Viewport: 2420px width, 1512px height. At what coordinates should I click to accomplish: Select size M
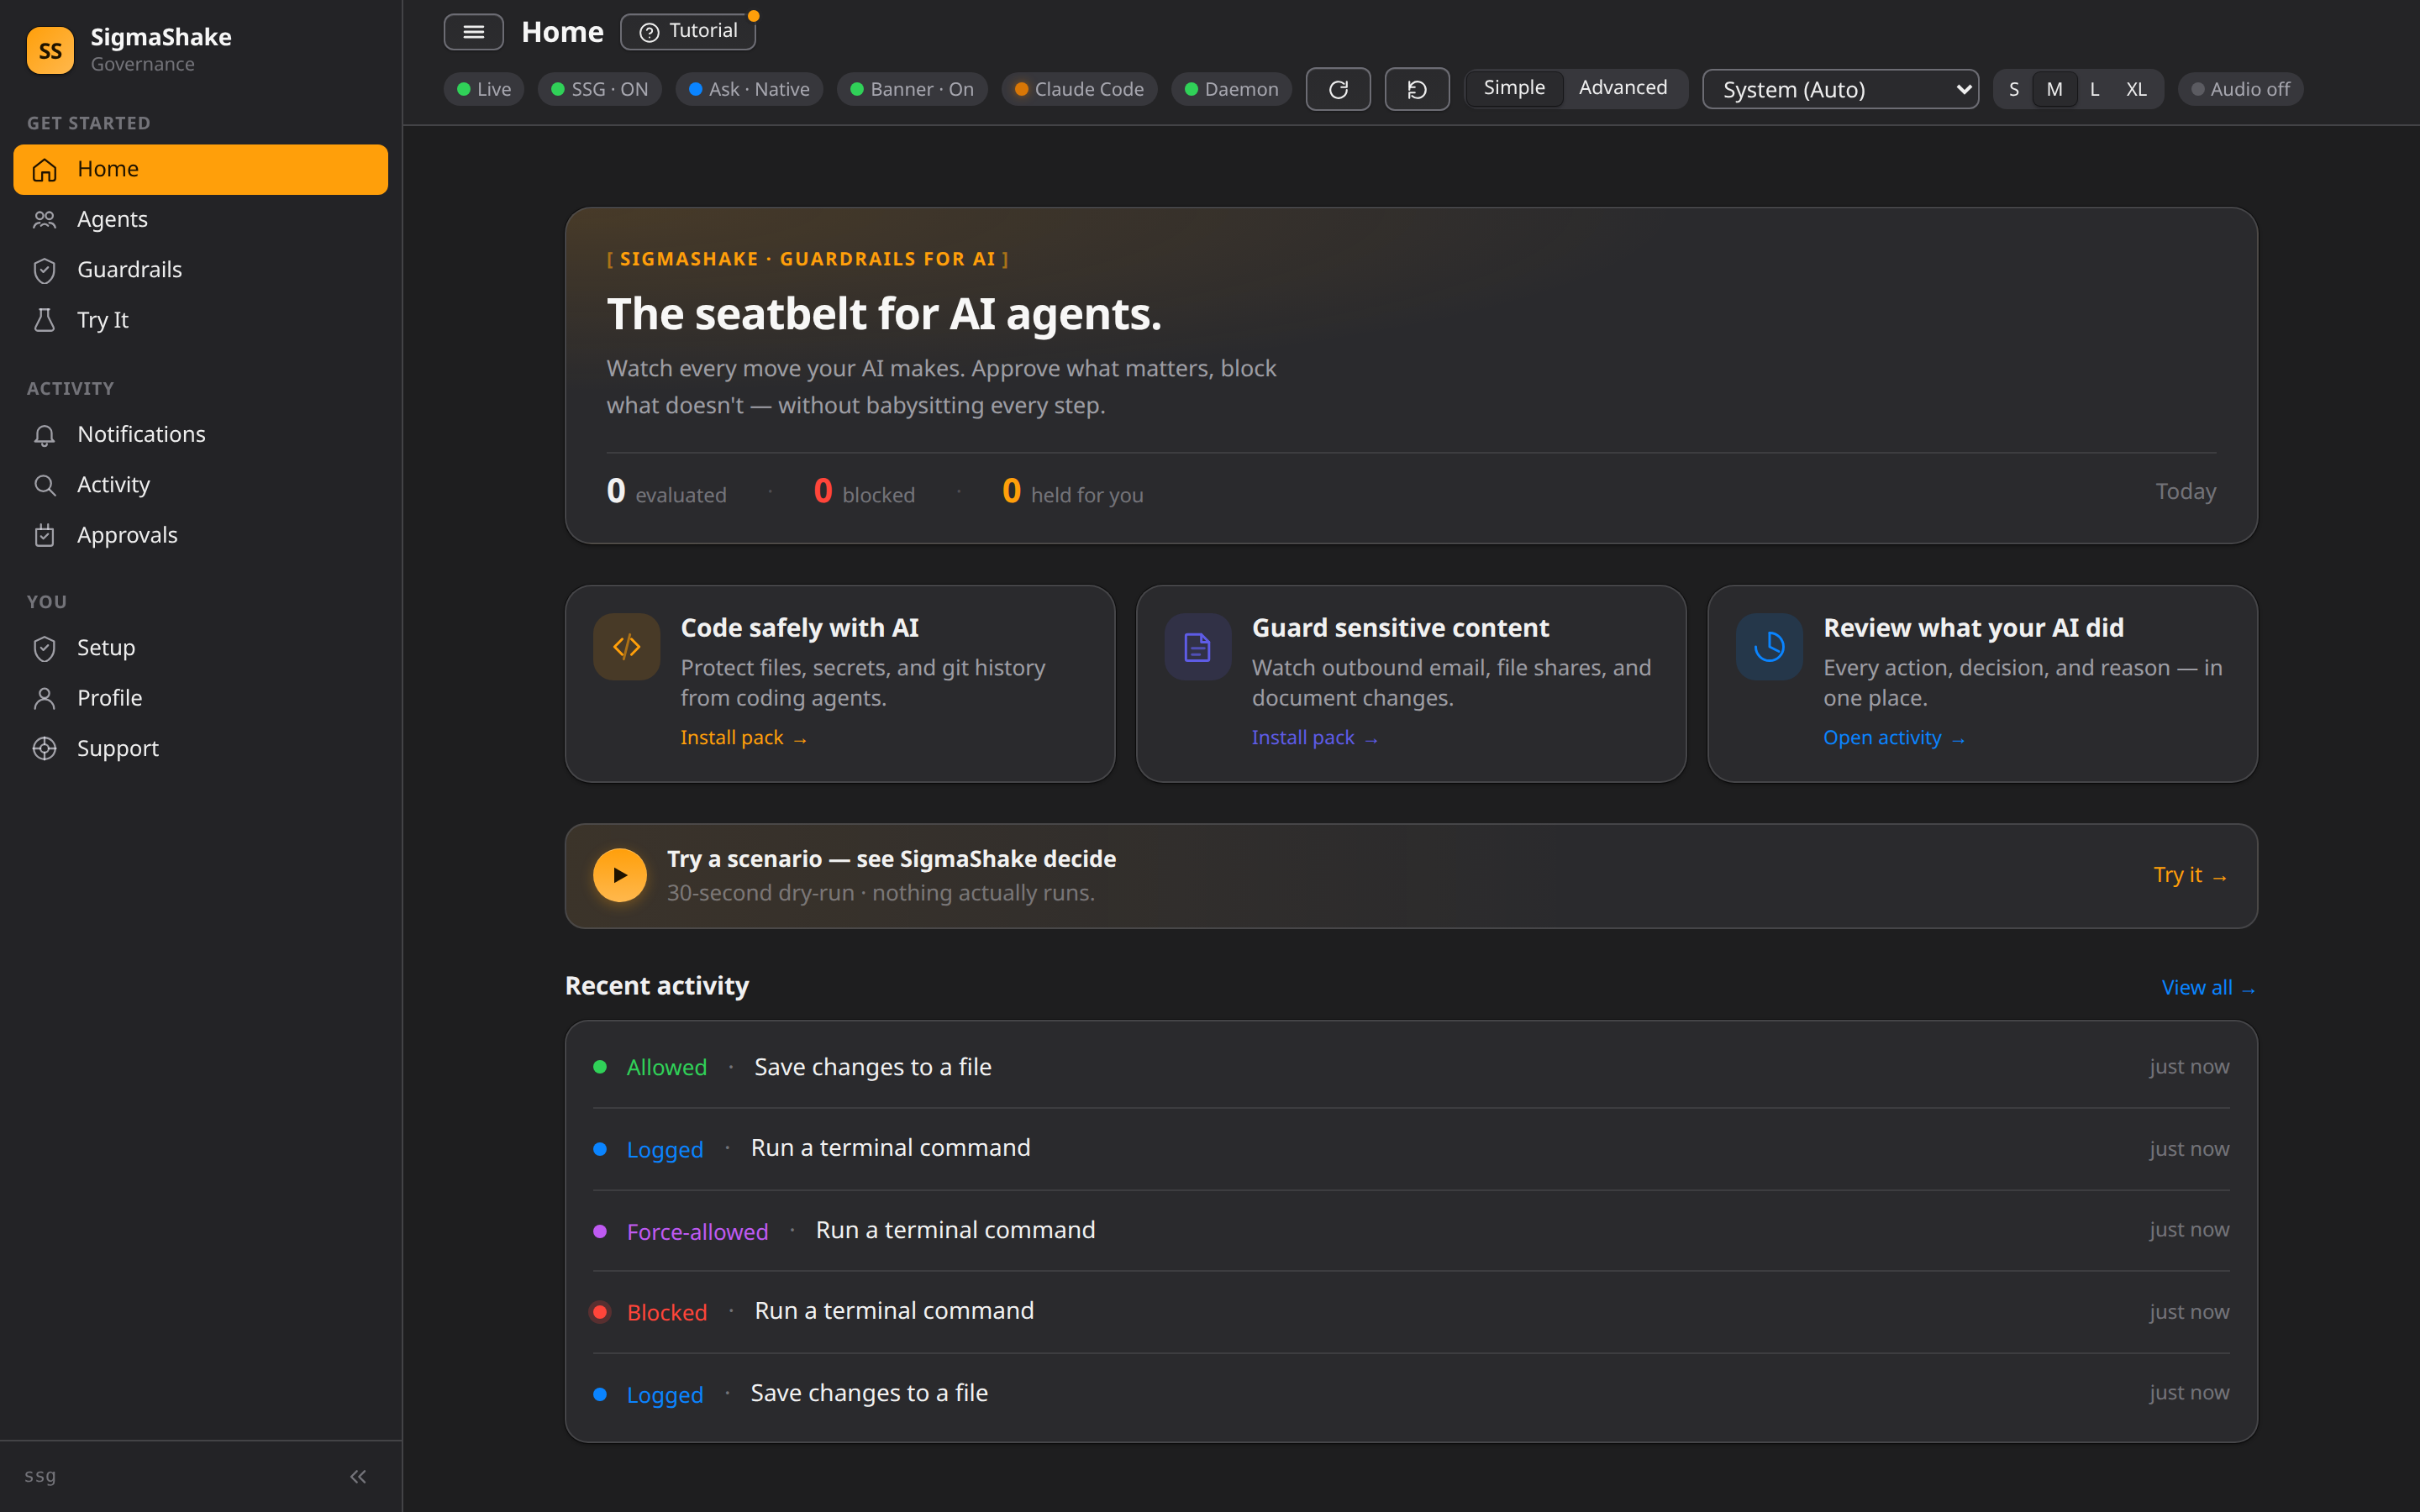2054,89
